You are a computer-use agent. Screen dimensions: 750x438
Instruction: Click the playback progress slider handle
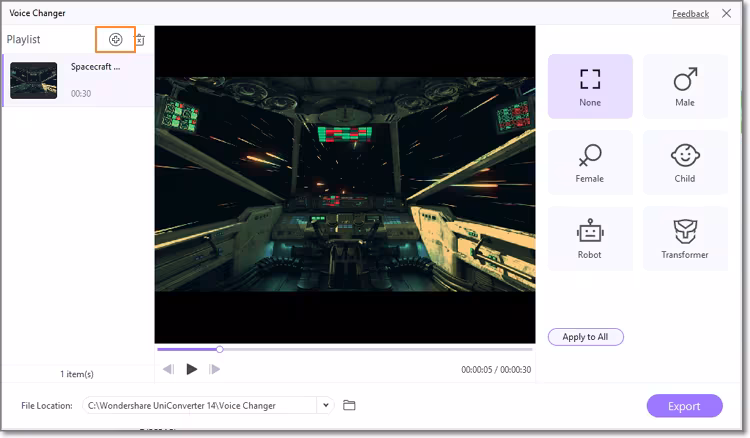220,350
